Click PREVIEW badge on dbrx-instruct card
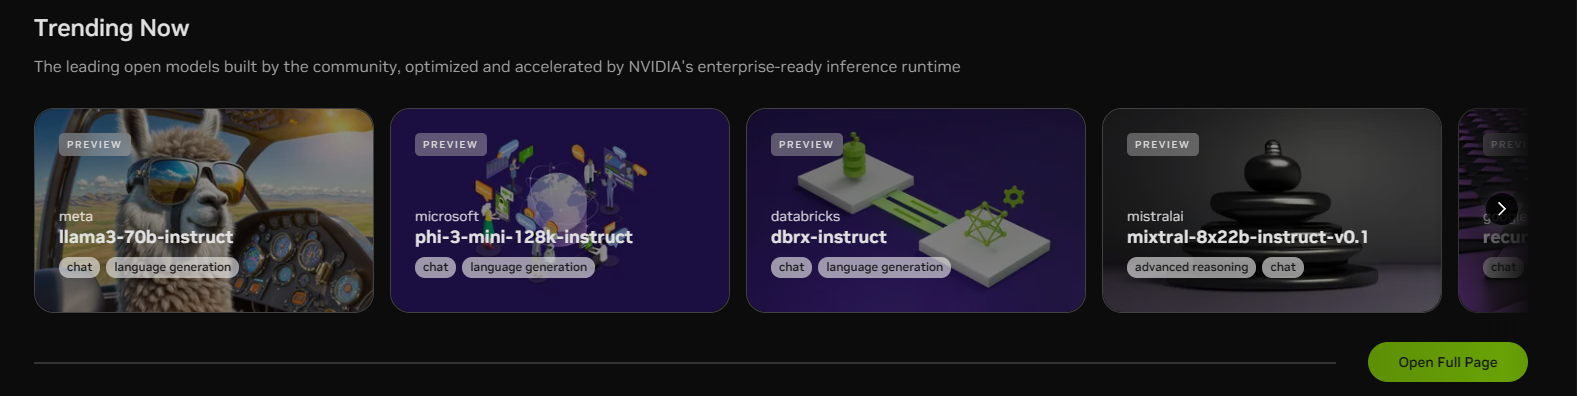The image size is (1577, 396). tap(806, 145)
